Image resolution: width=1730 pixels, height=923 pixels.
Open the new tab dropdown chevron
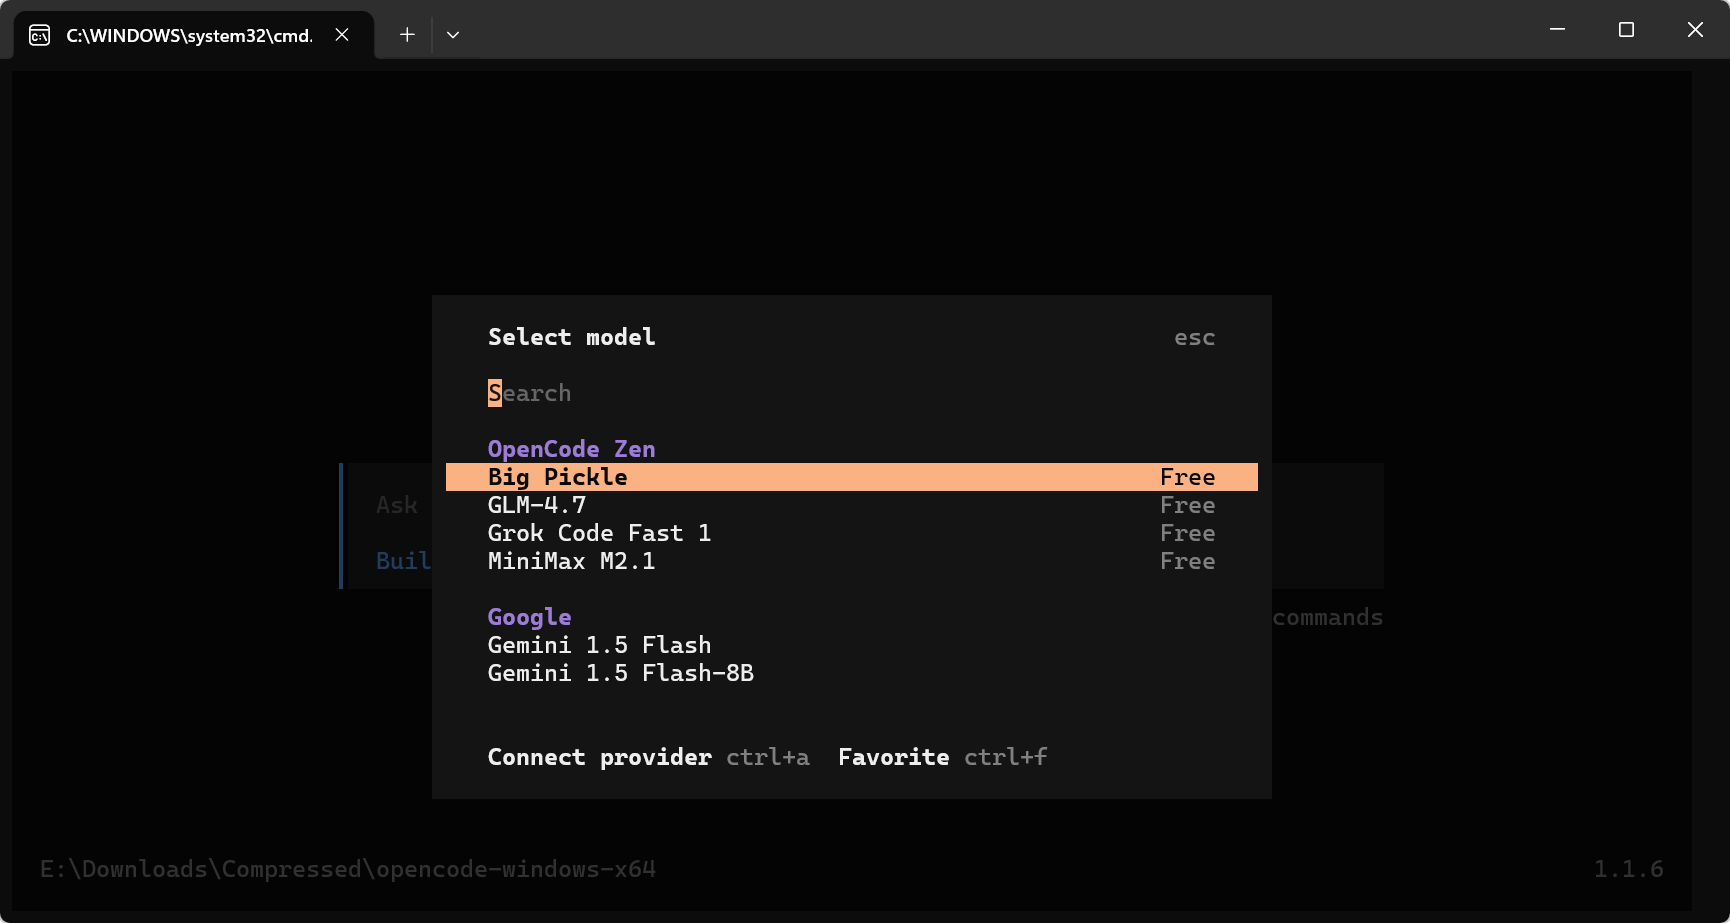coord(453,34)
